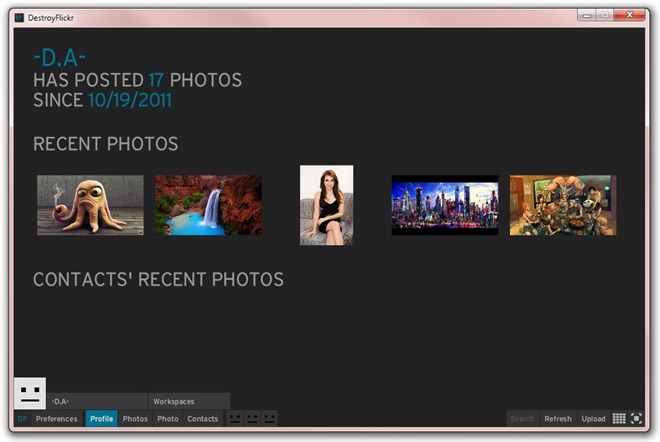Click the 17 photos count

pyautogui.click(x=156, y=80)
